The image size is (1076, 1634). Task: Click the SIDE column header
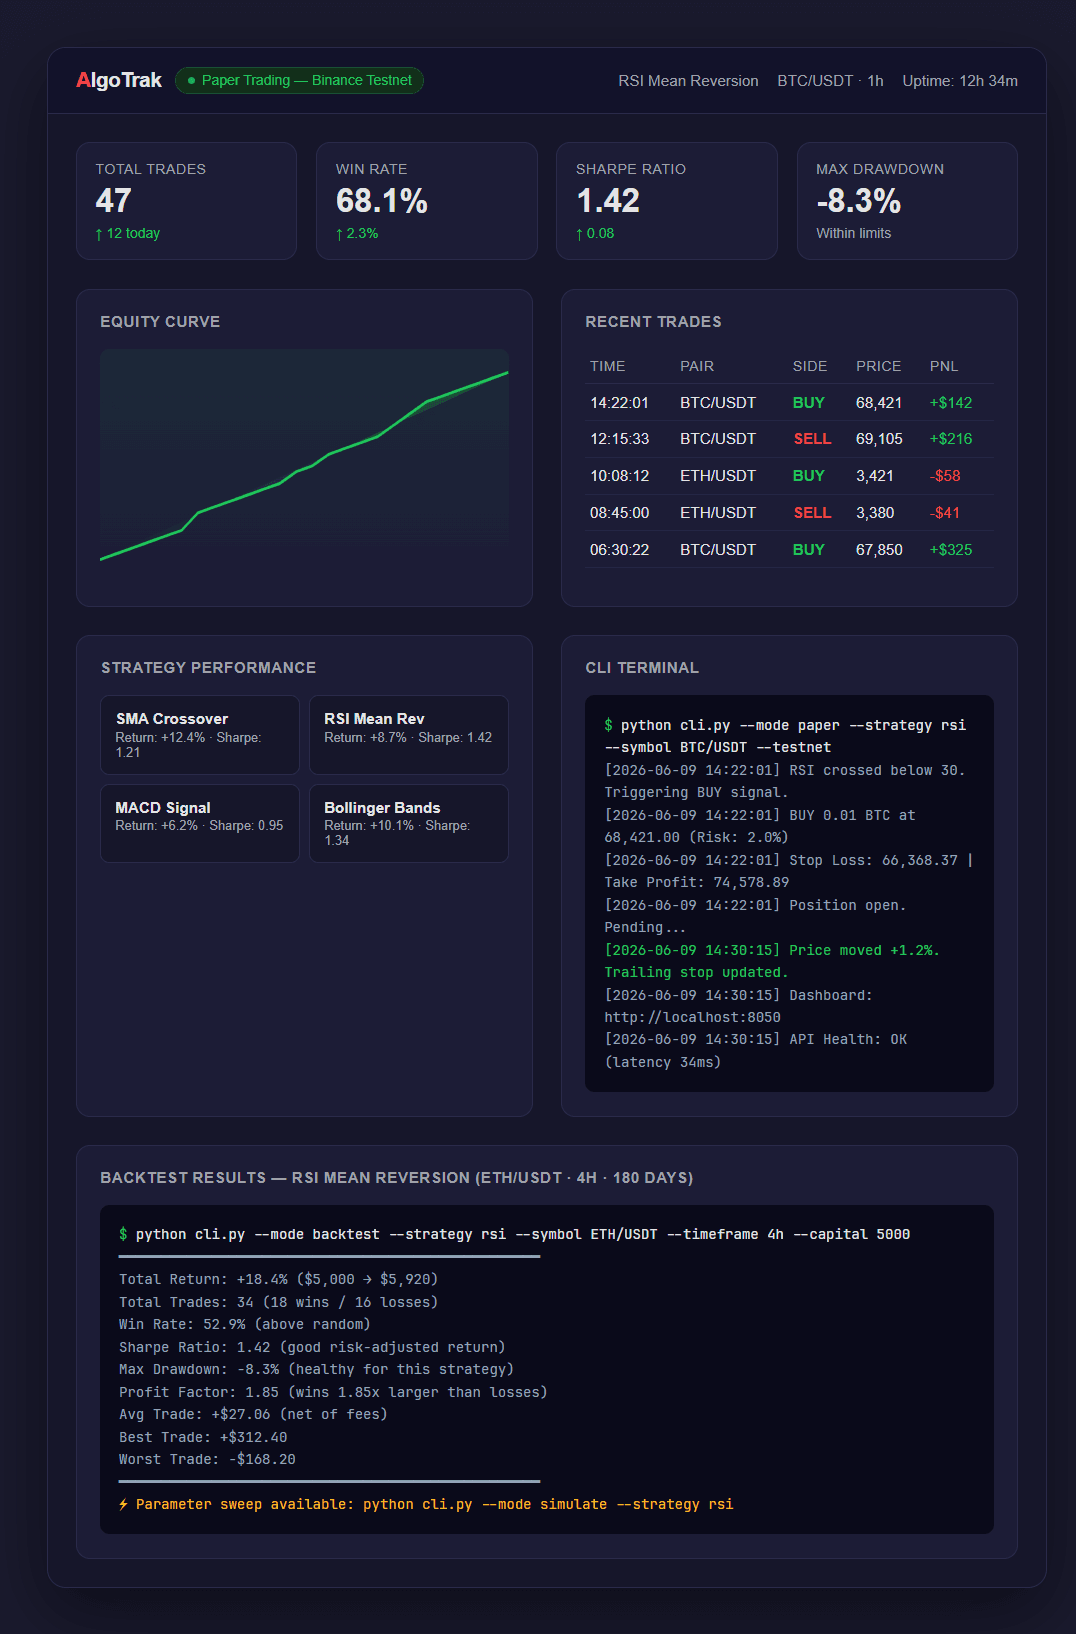click(810, 366)
